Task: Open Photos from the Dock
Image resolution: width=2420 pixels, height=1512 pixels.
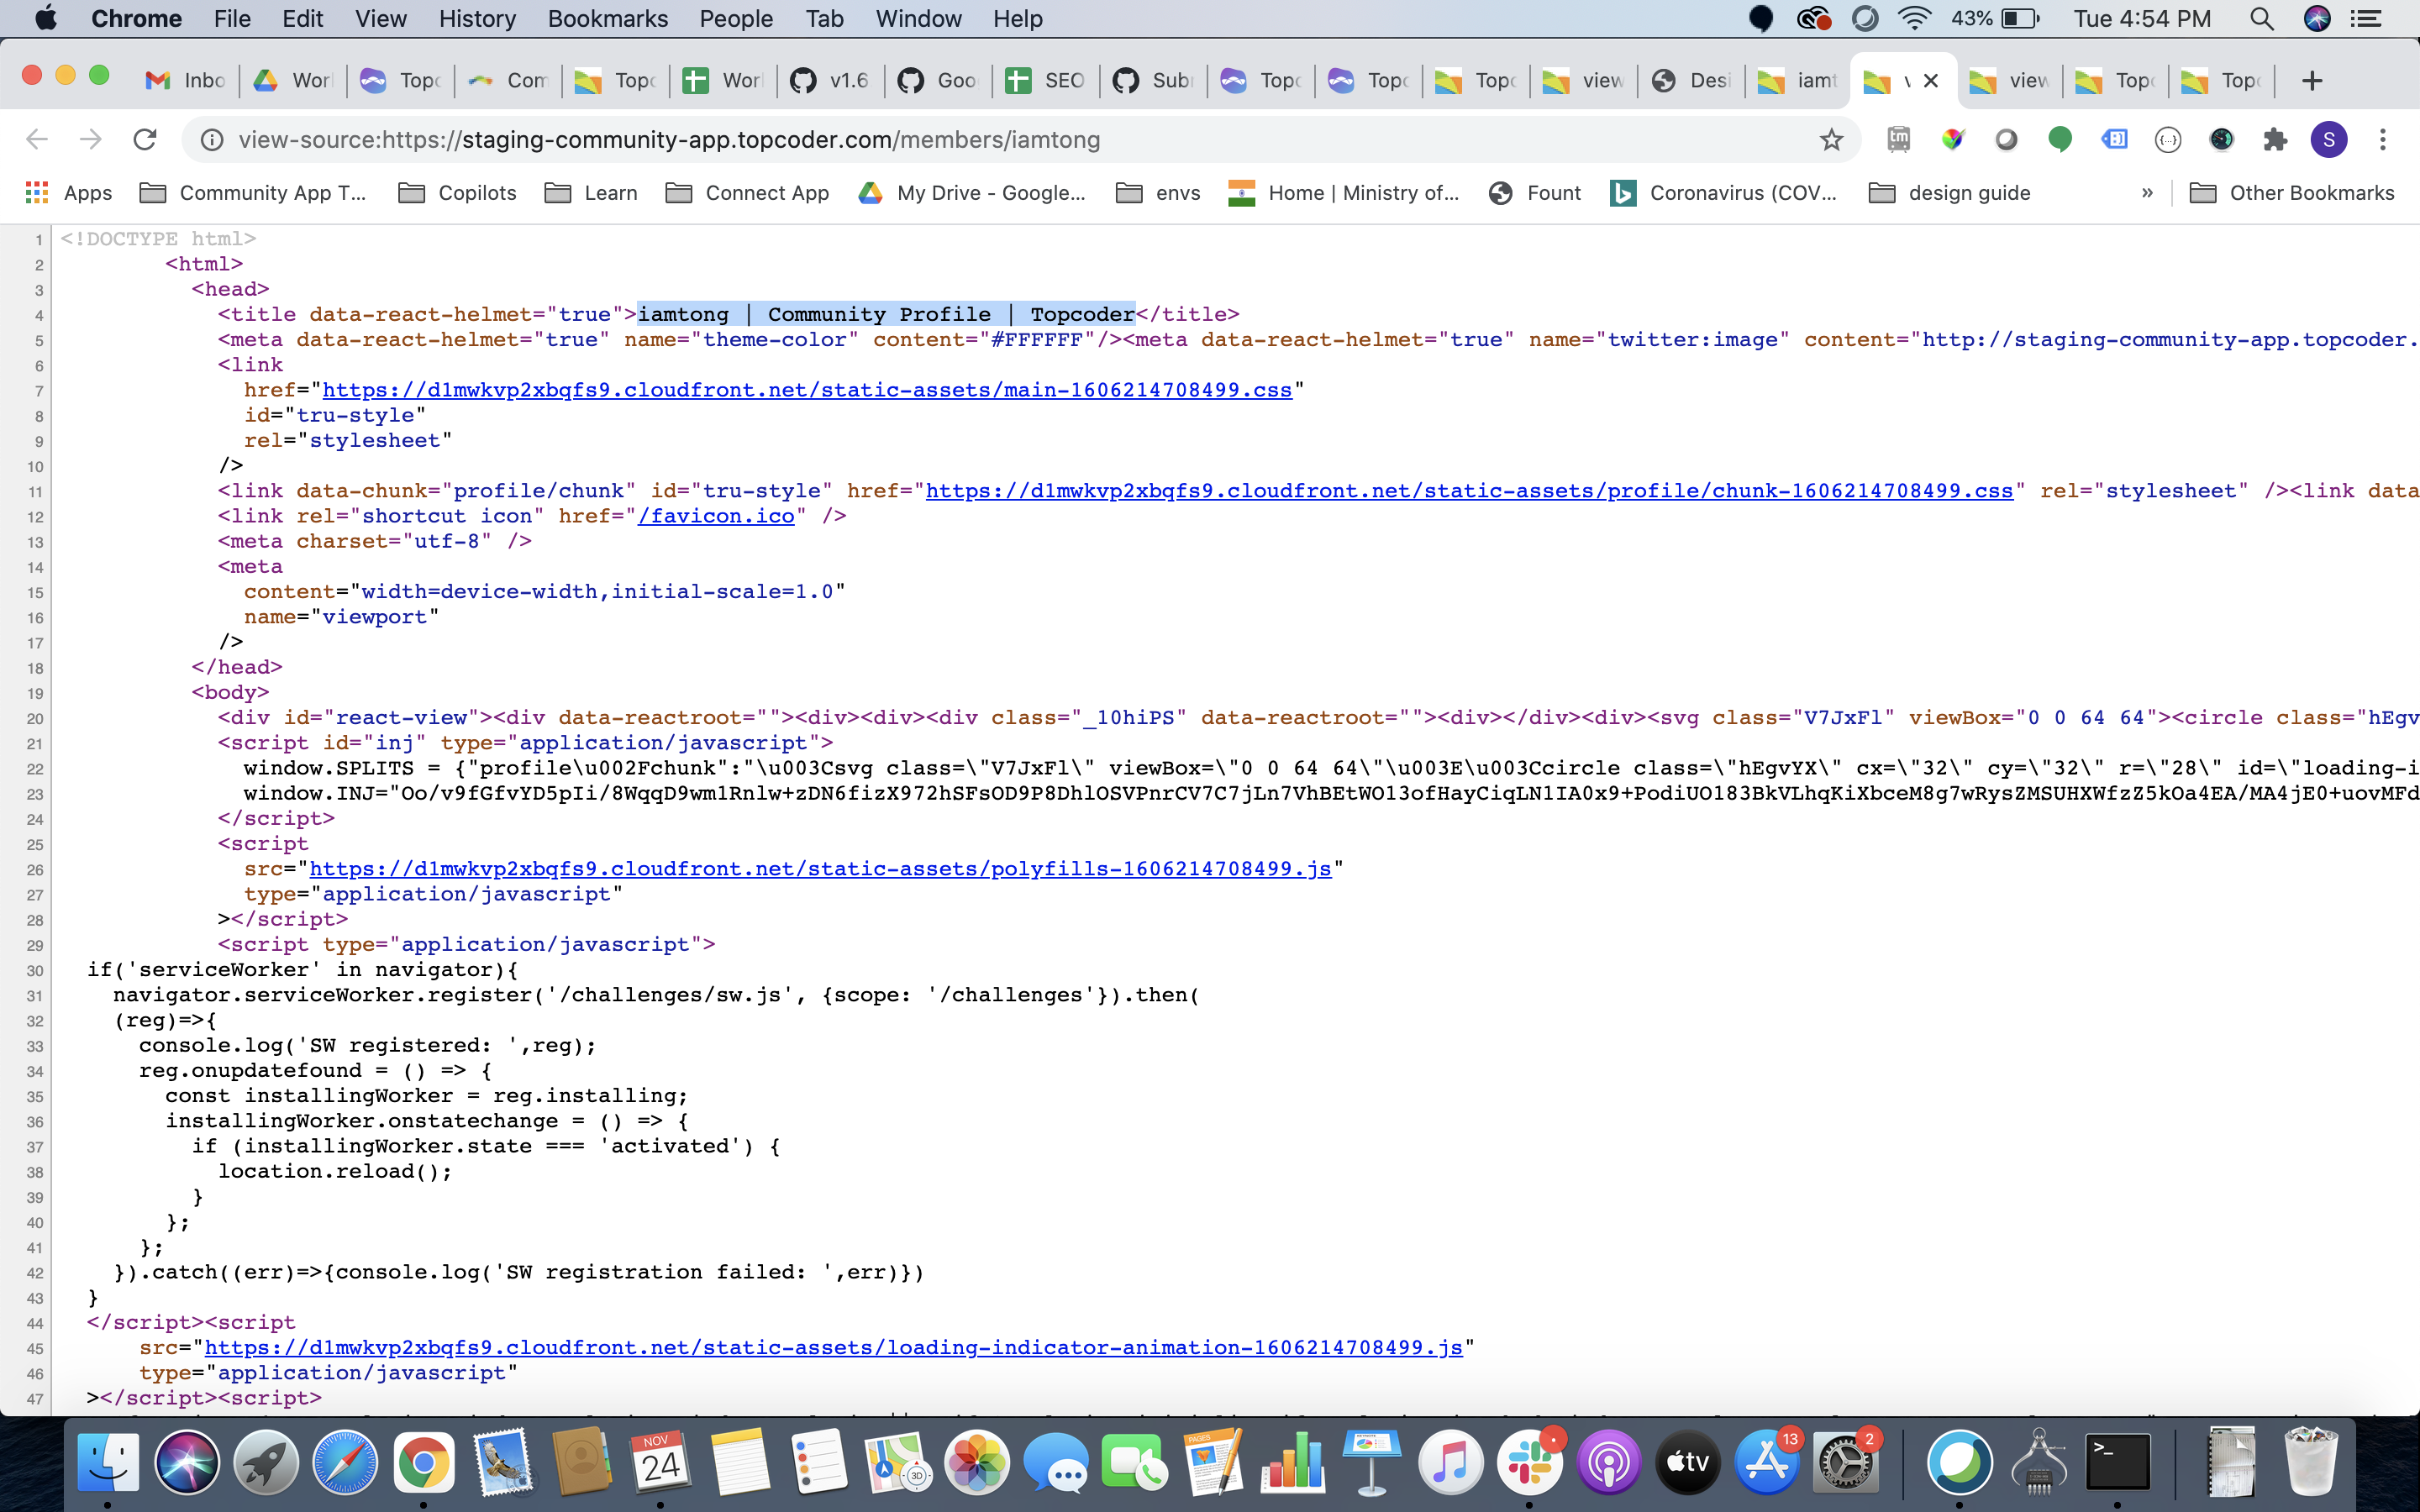Action: coord(977,1462)
